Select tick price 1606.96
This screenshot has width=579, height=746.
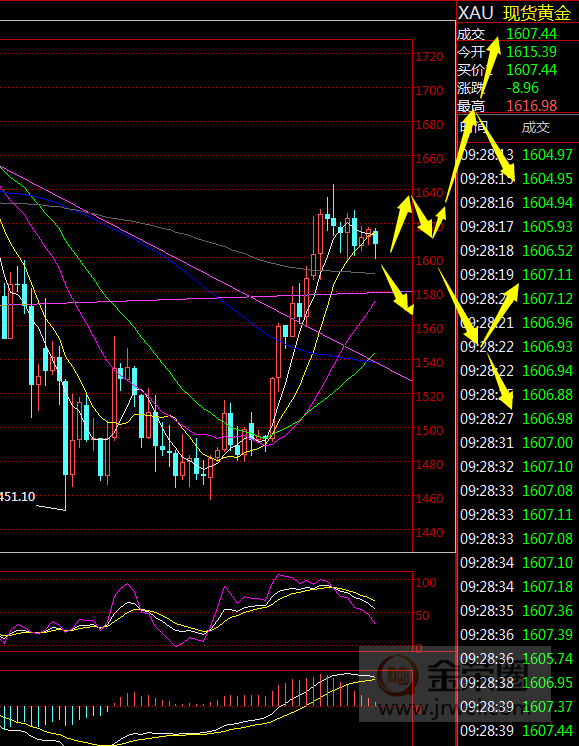(x=547, y=323)
